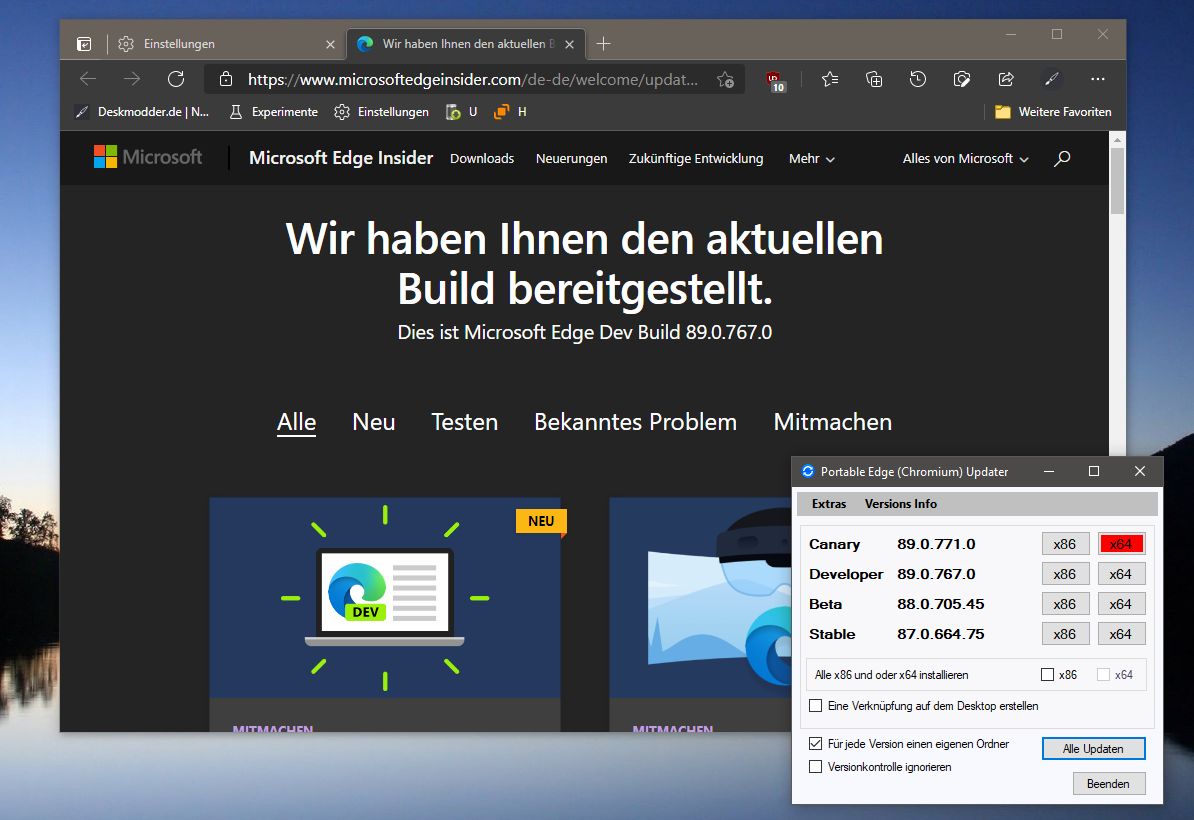Close the 'Wir haben Ihnen den aktuellen' tab
The height and width of the screenshot is (820, 1194).
coord(570,44)
